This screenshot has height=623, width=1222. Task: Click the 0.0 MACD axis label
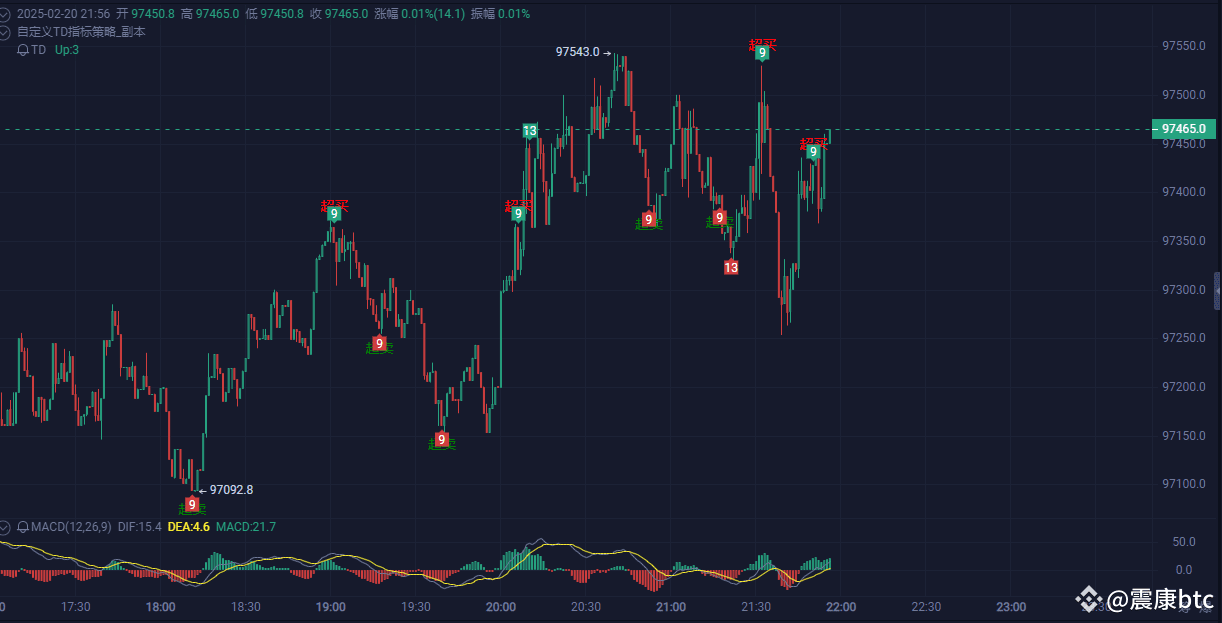click(1184, 570)
